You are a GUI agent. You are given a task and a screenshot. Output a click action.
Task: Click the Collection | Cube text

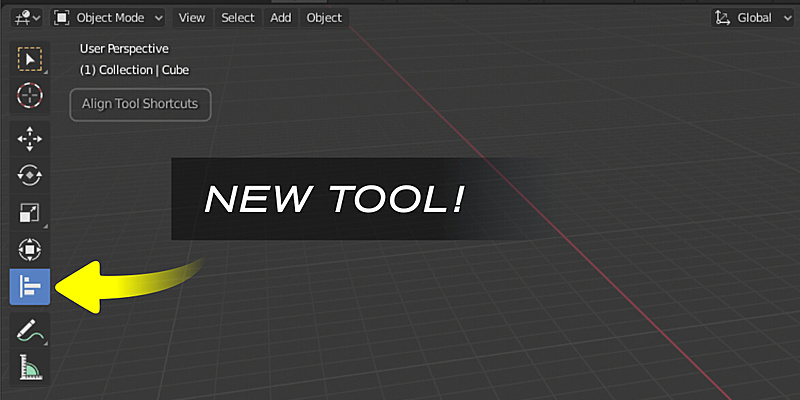point(134,70)
